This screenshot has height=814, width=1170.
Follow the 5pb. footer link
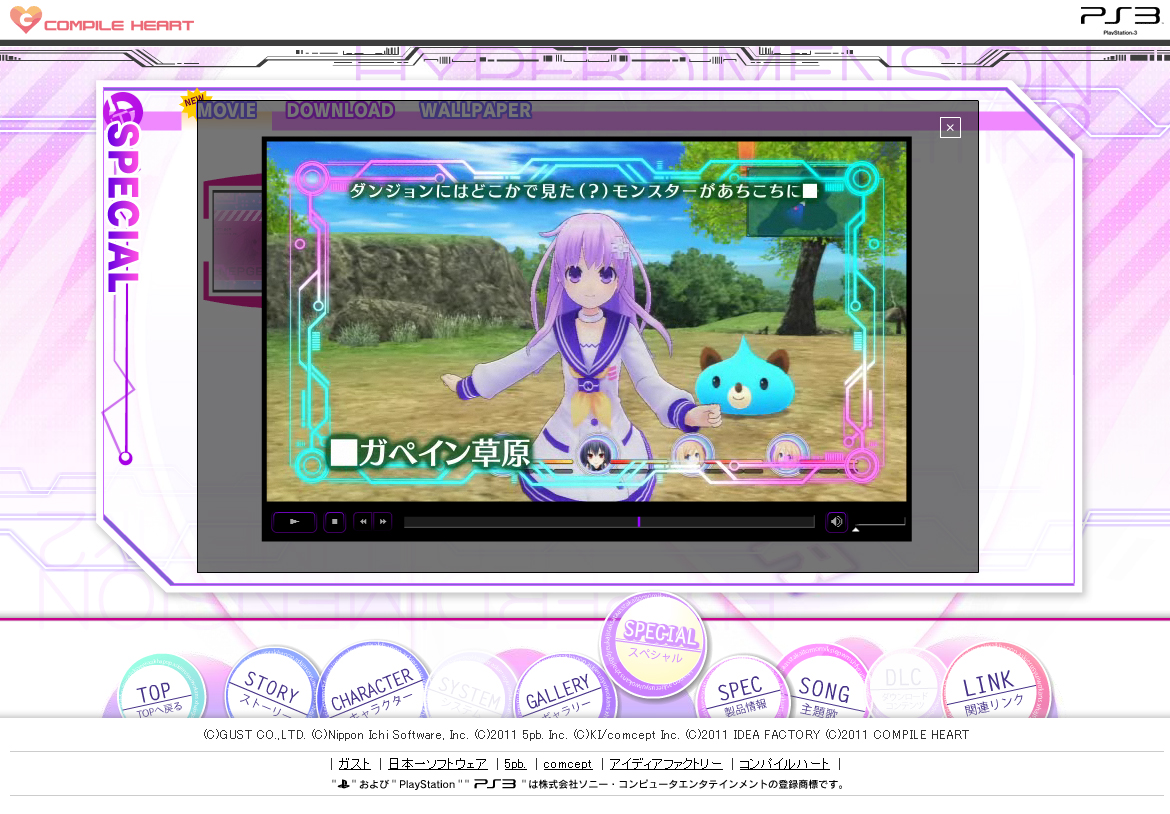pos(515,763)
